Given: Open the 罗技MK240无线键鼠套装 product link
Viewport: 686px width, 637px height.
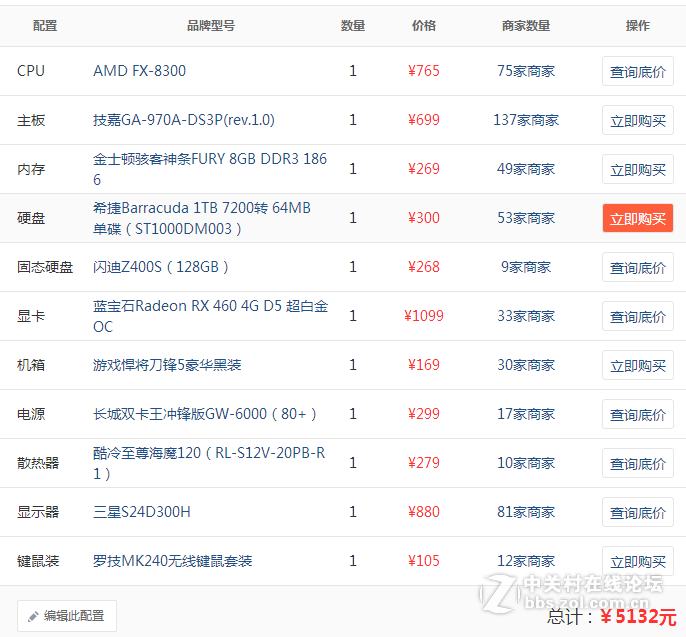Looking at the screenshot, I should pos(173,561).
